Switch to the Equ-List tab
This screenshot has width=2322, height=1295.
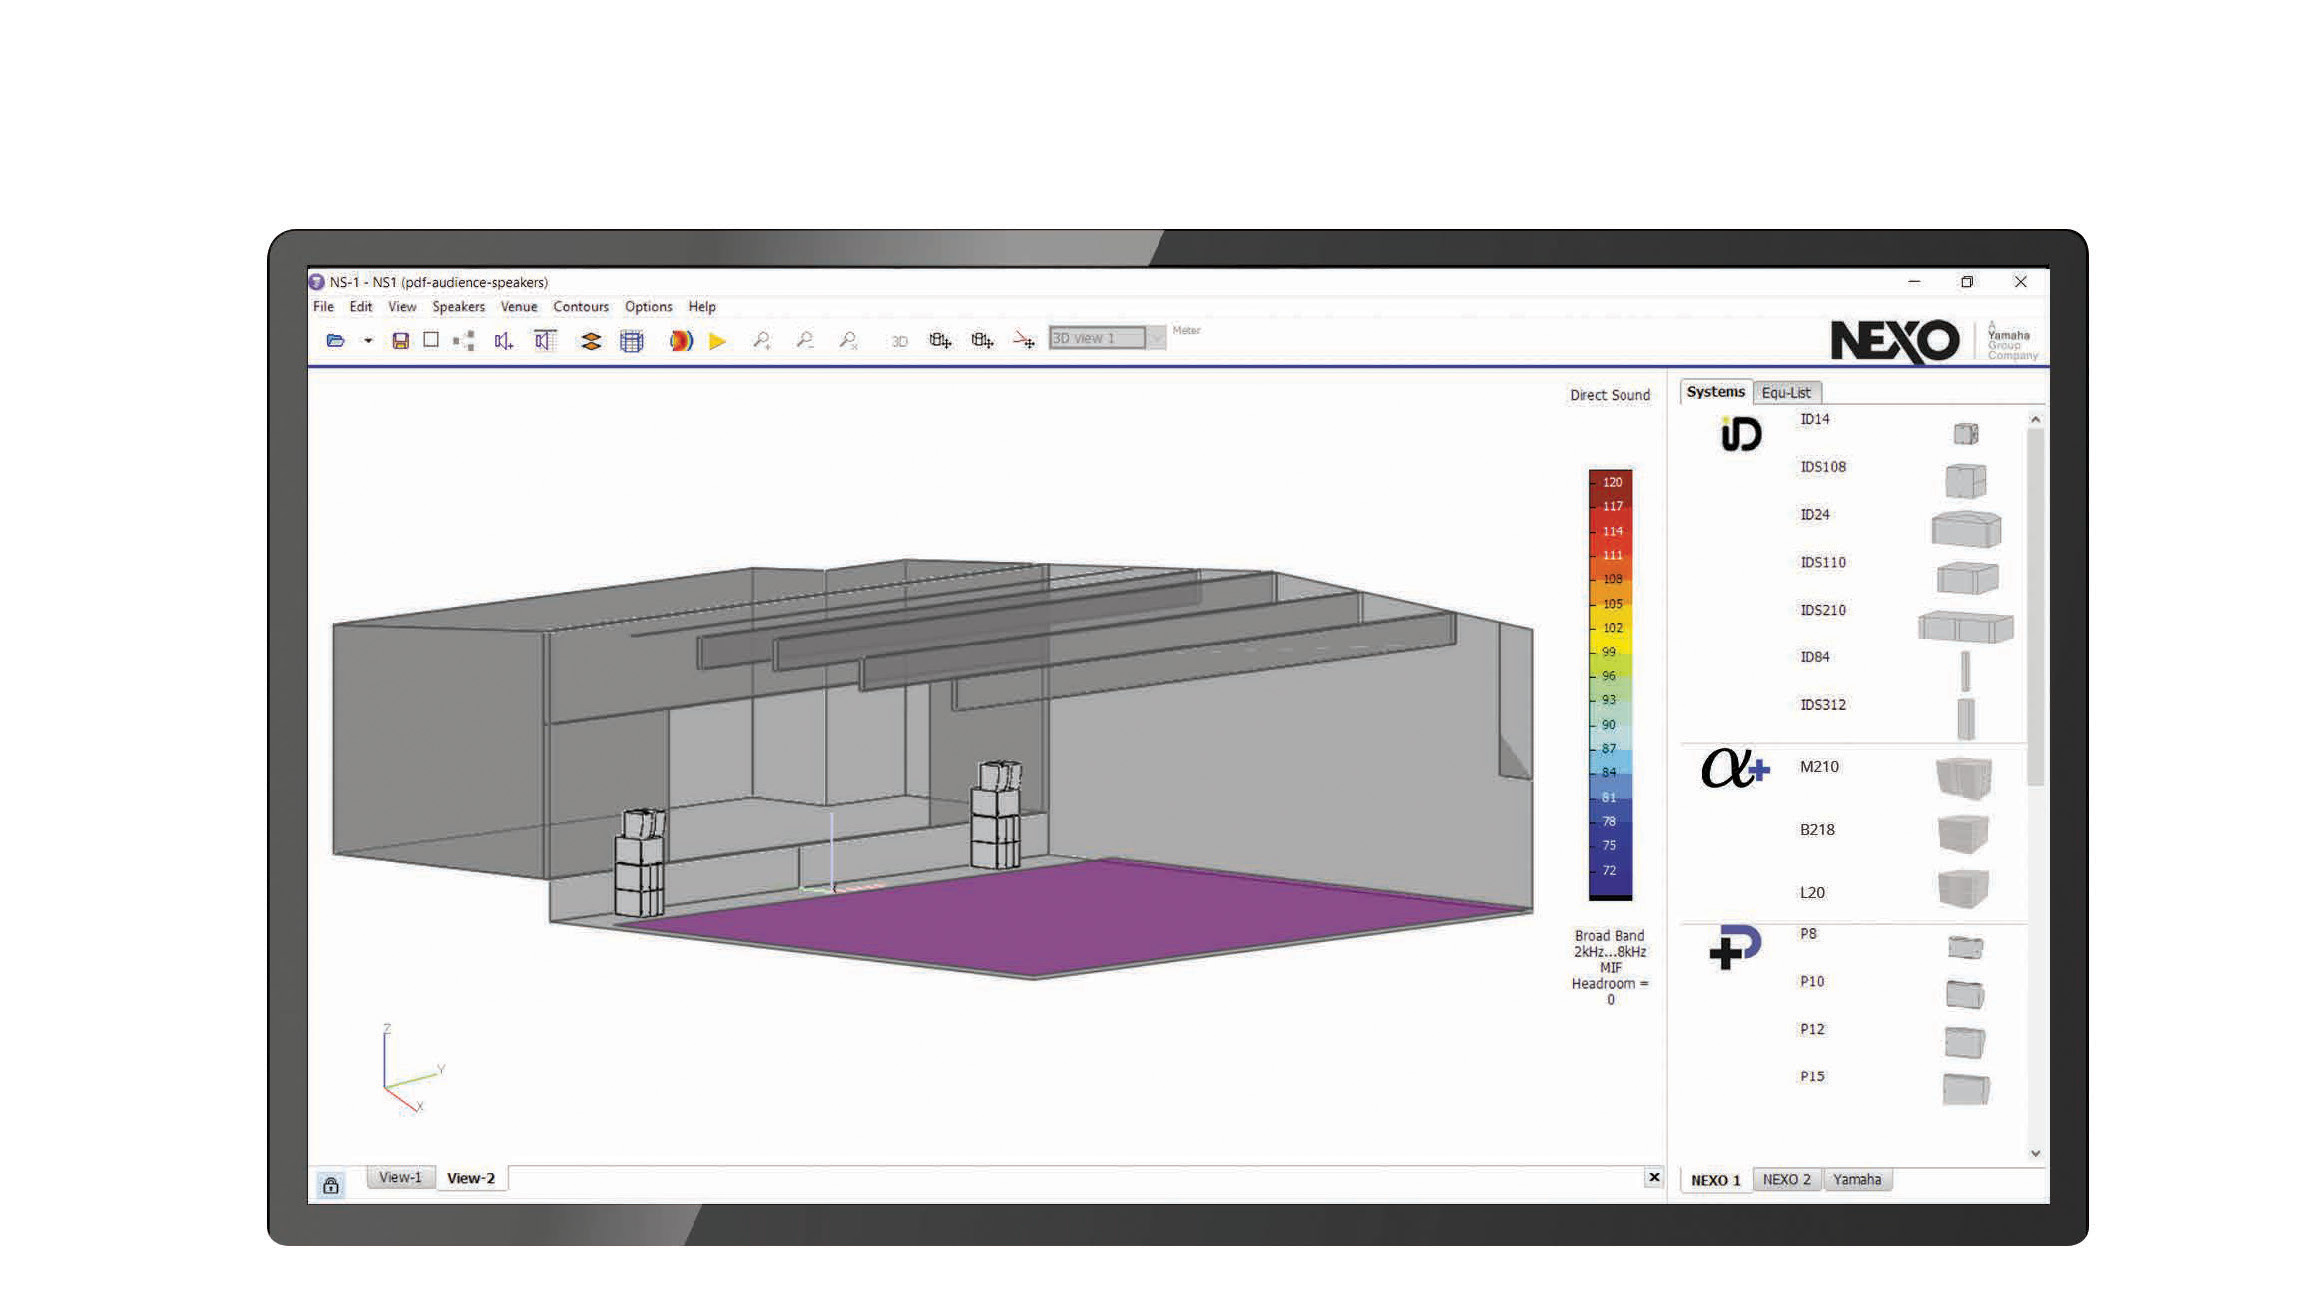click(1786, 392)
